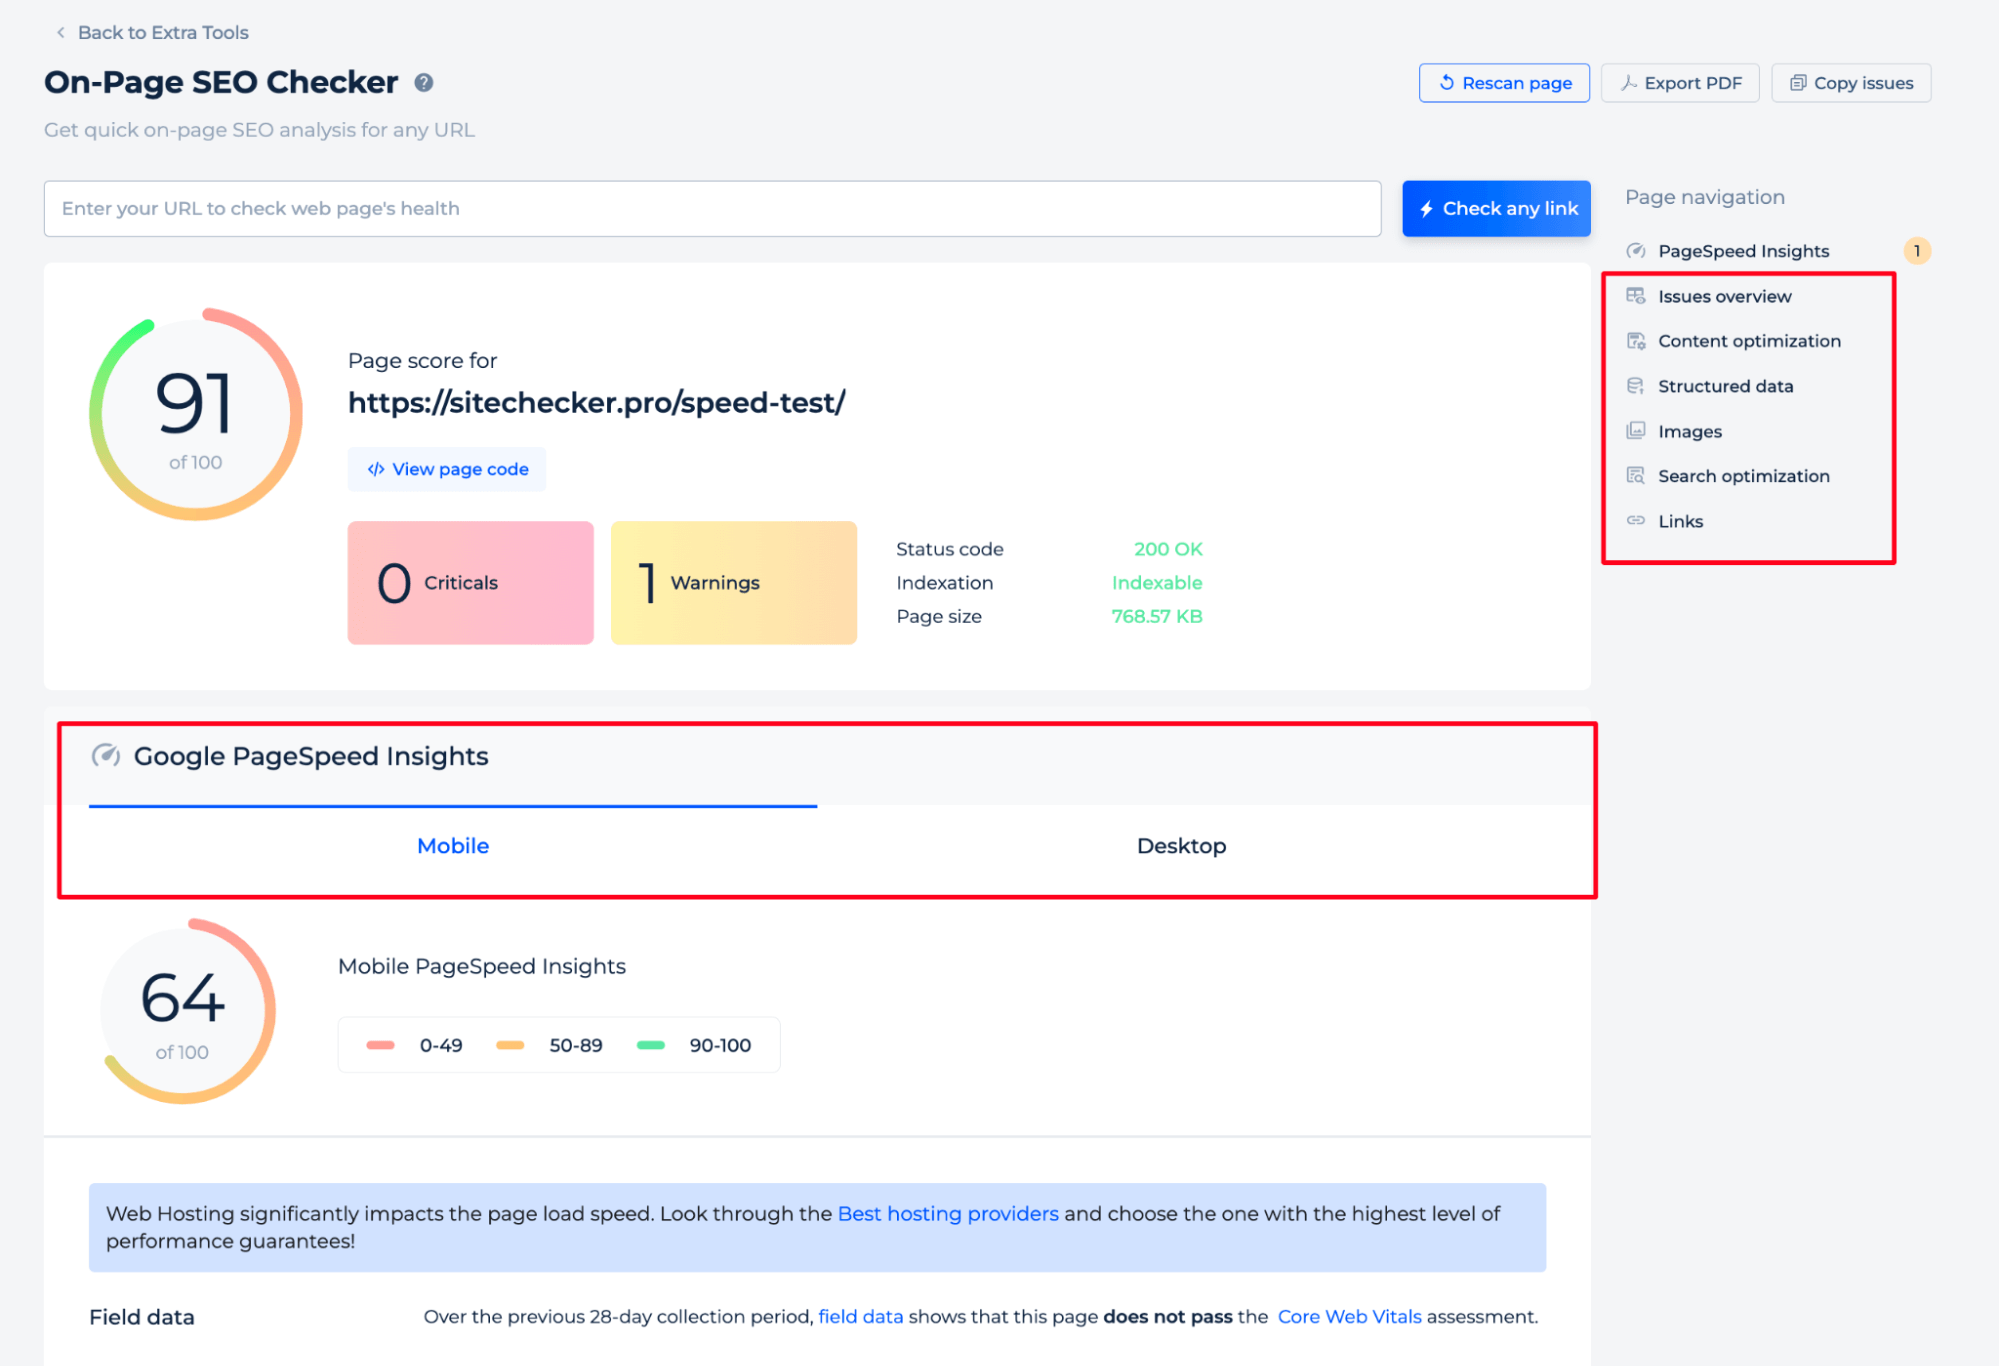Click Check any link button
1999x1366 pixels.
pyautogui.click(x=1496, y=209)
